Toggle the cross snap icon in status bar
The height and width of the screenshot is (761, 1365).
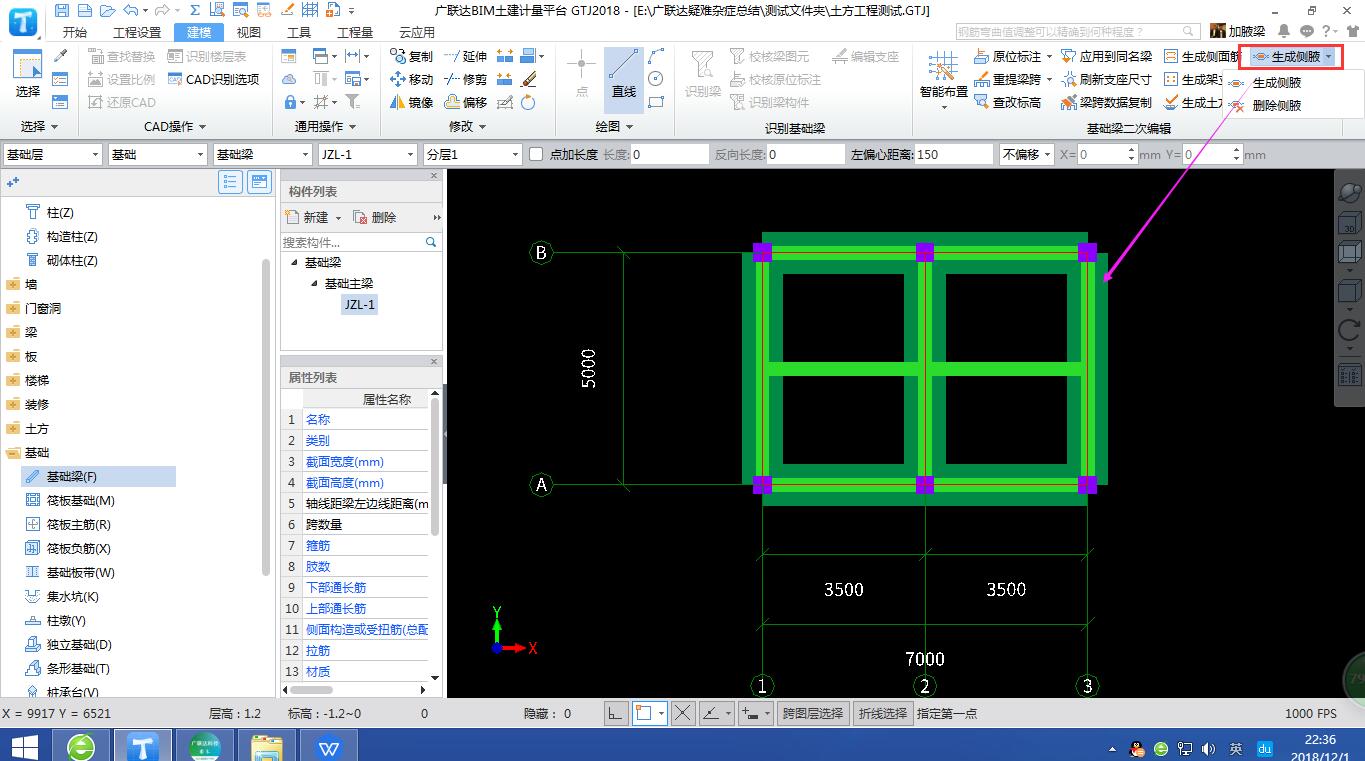click(x=683, y=713)
